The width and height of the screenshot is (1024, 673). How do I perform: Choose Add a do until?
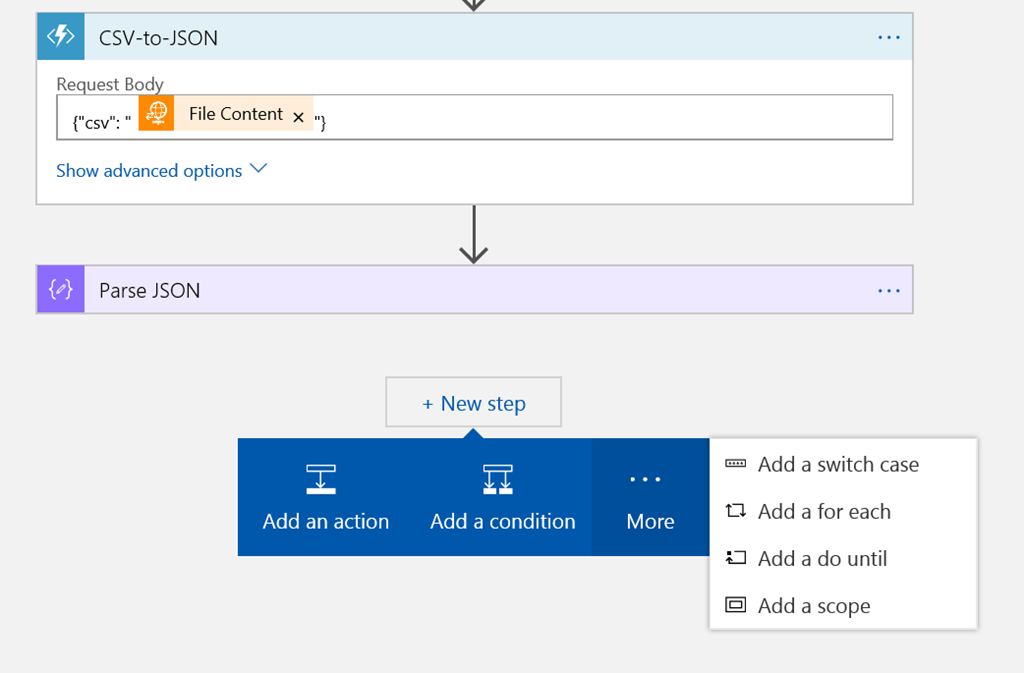(821, 558)
